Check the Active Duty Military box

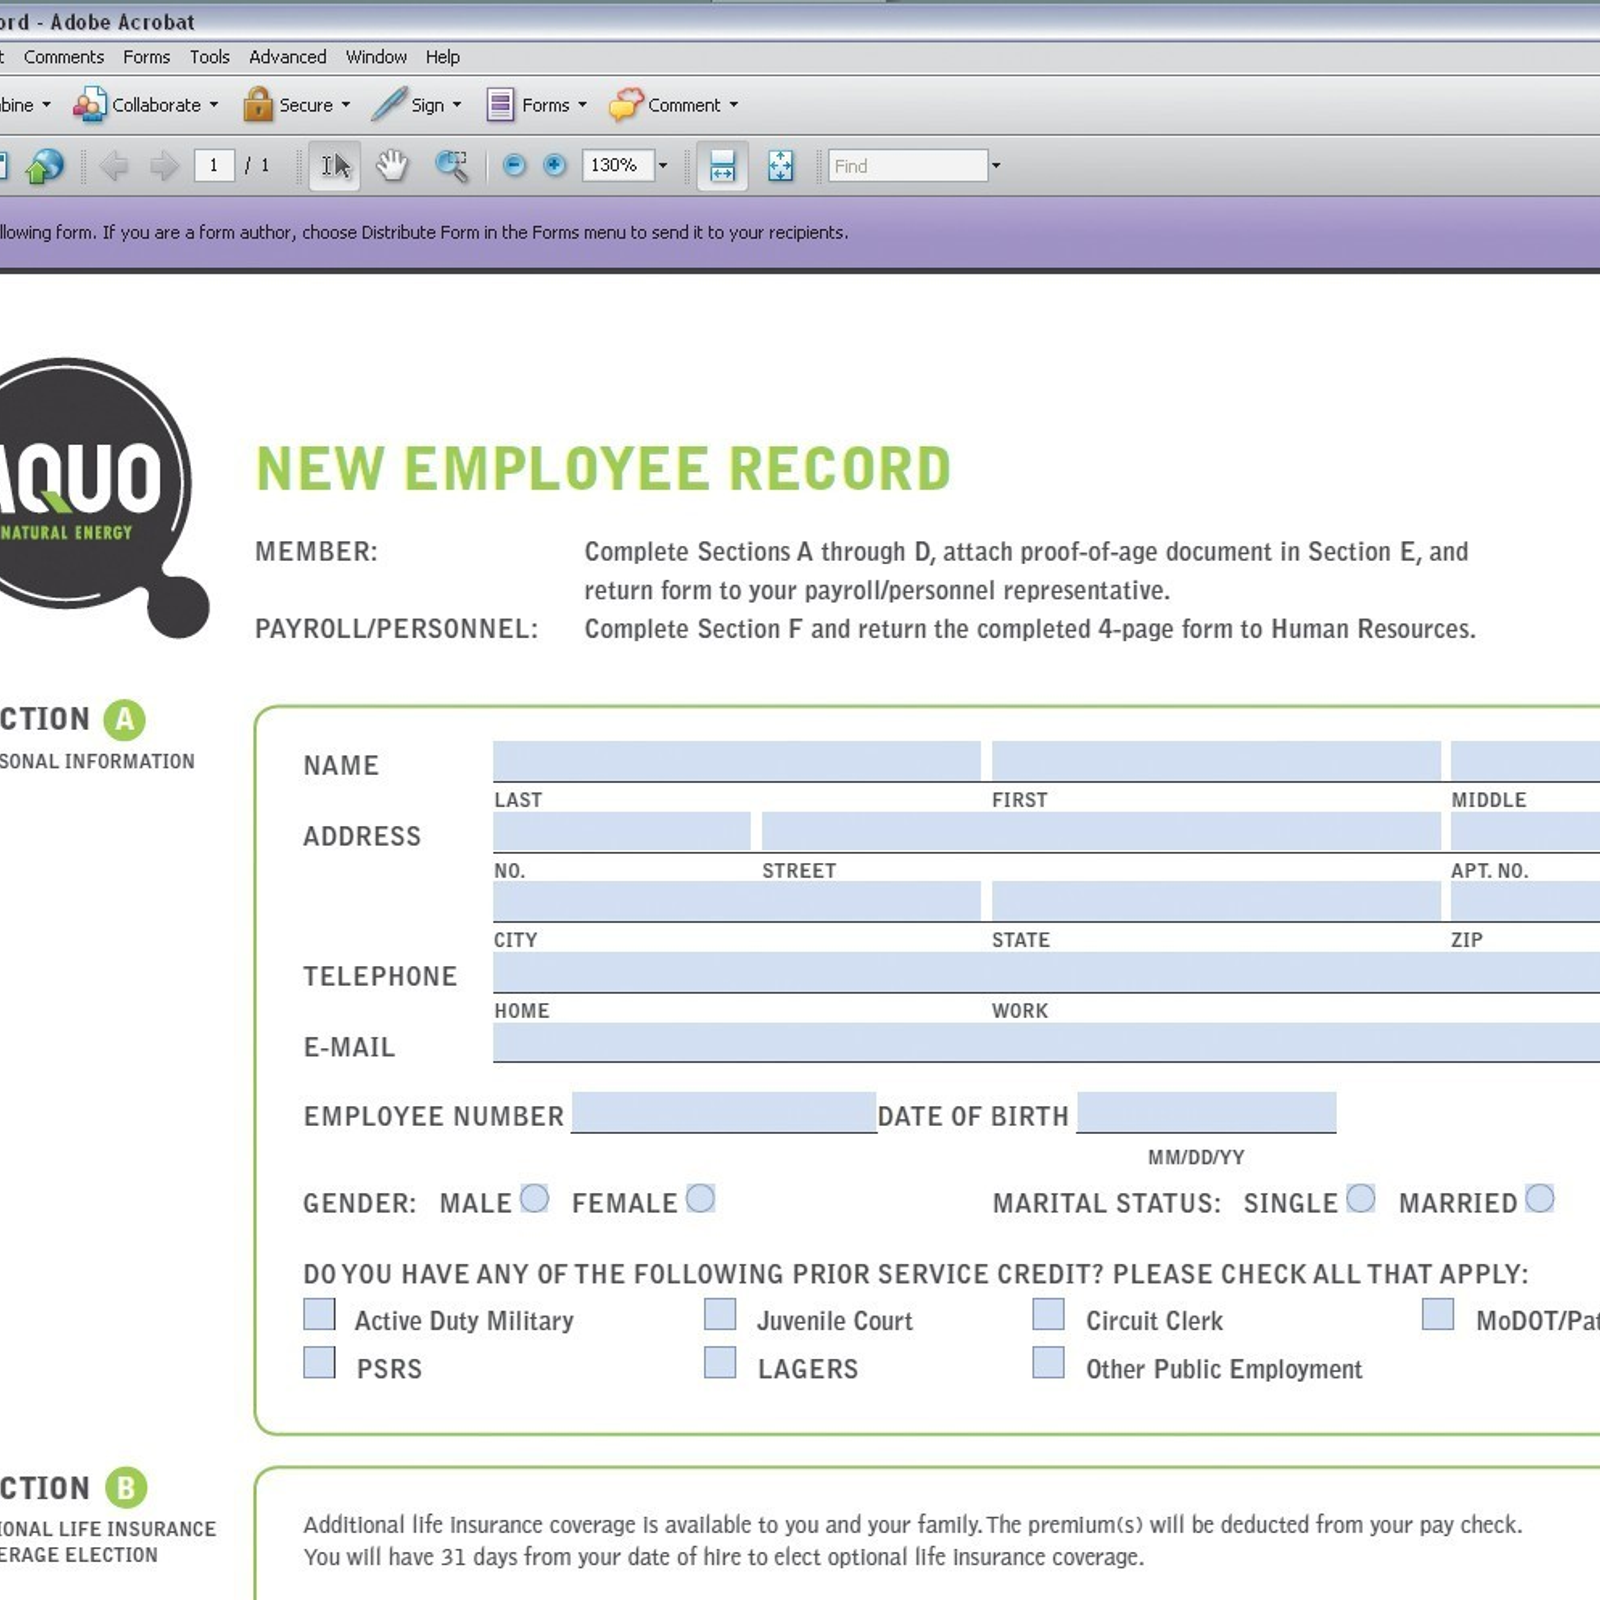[x=319, y=1314]
